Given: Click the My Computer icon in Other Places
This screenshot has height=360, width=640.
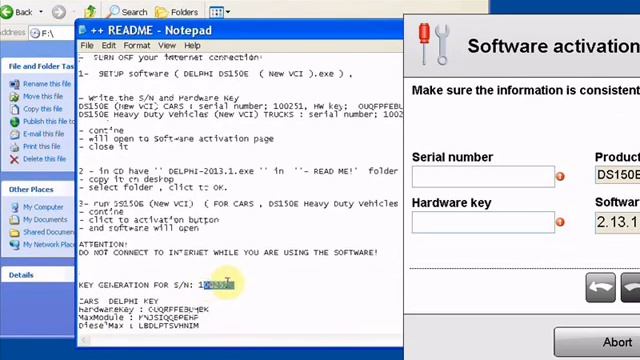Looking at the screenshot, I should pos(14,207).
